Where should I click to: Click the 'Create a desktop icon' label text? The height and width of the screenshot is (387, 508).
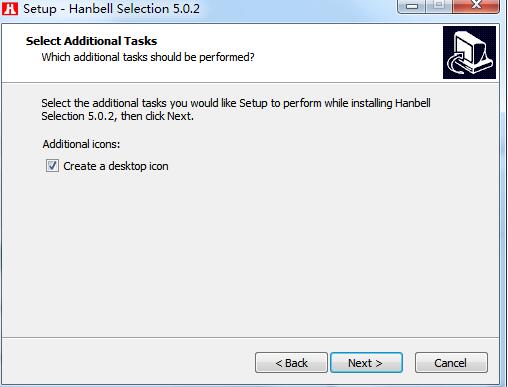point(116,166)
